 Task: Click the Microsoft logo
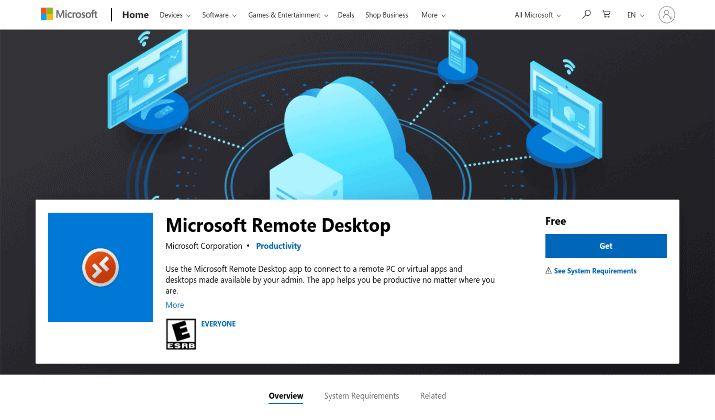[x=69, y=15]
